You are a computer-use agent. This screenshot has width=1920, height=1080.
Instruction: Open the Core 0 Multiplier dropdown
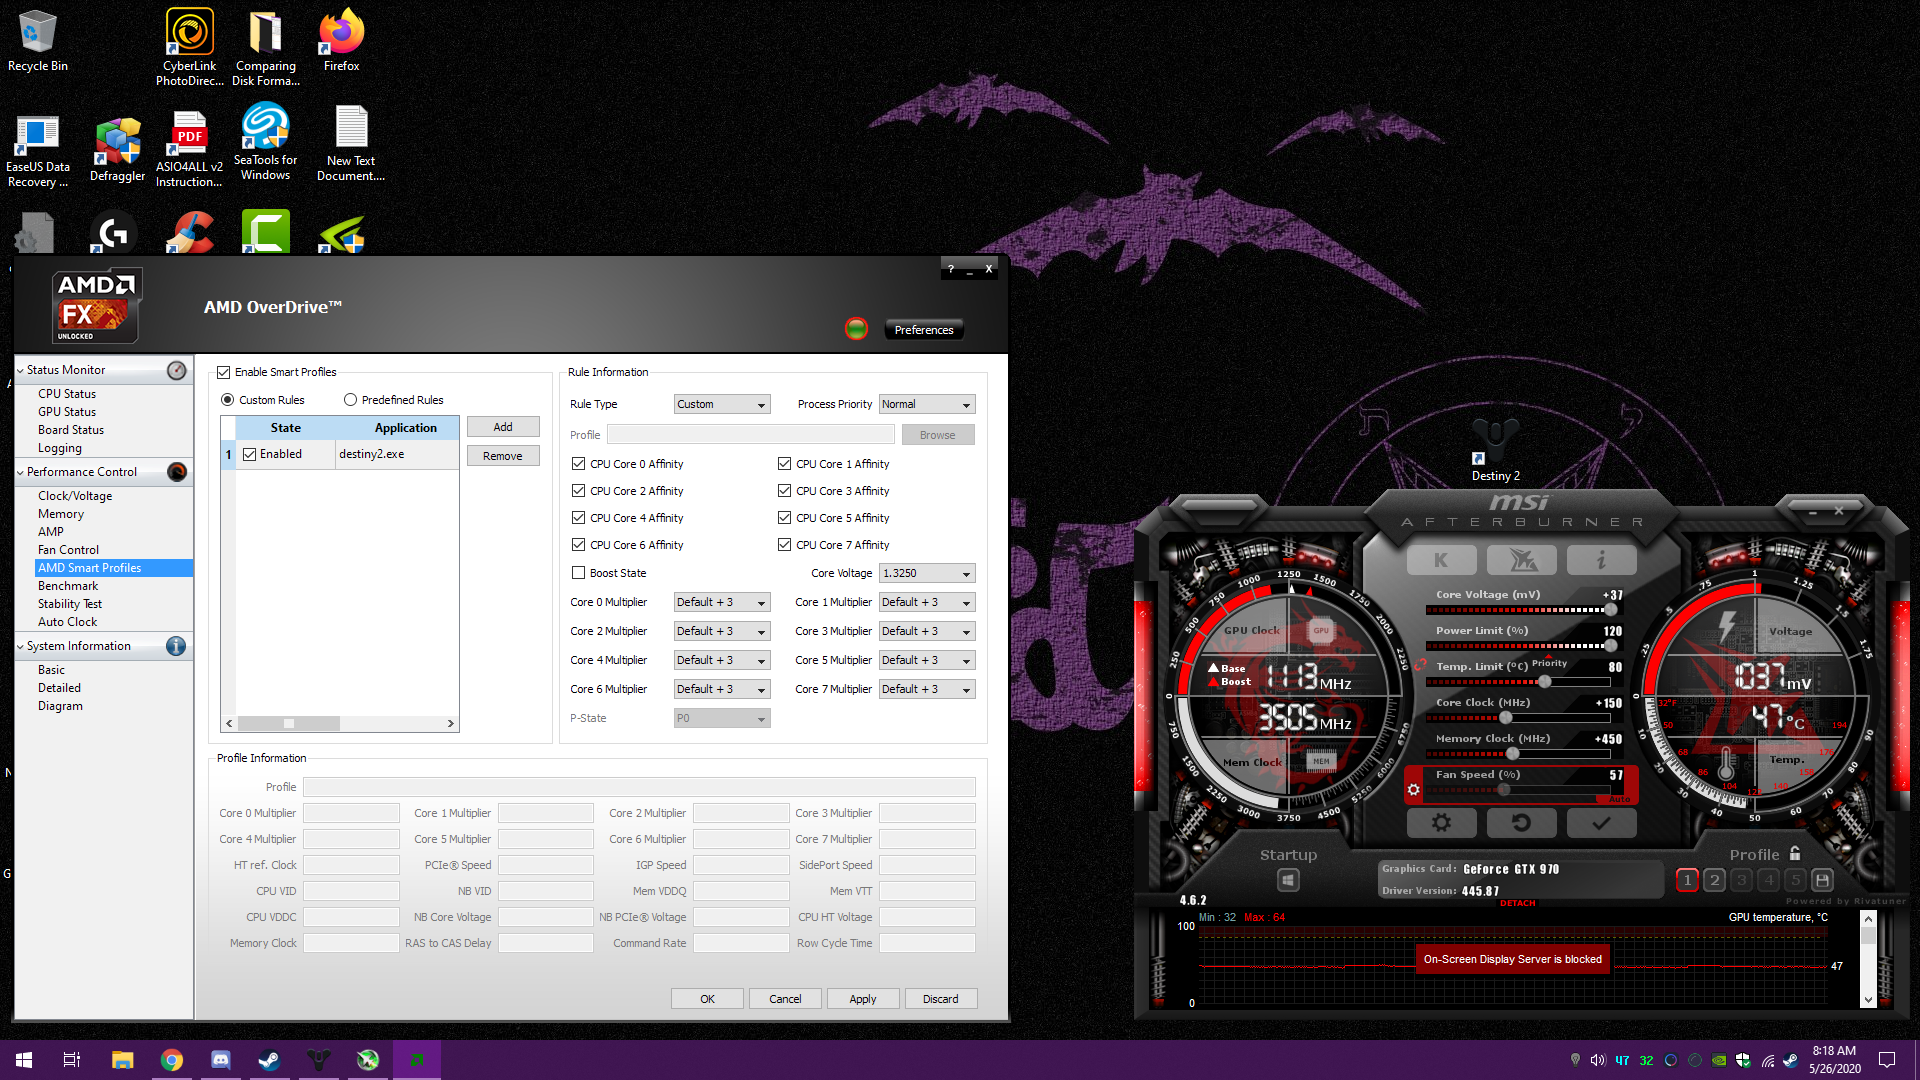coord(722,602)
